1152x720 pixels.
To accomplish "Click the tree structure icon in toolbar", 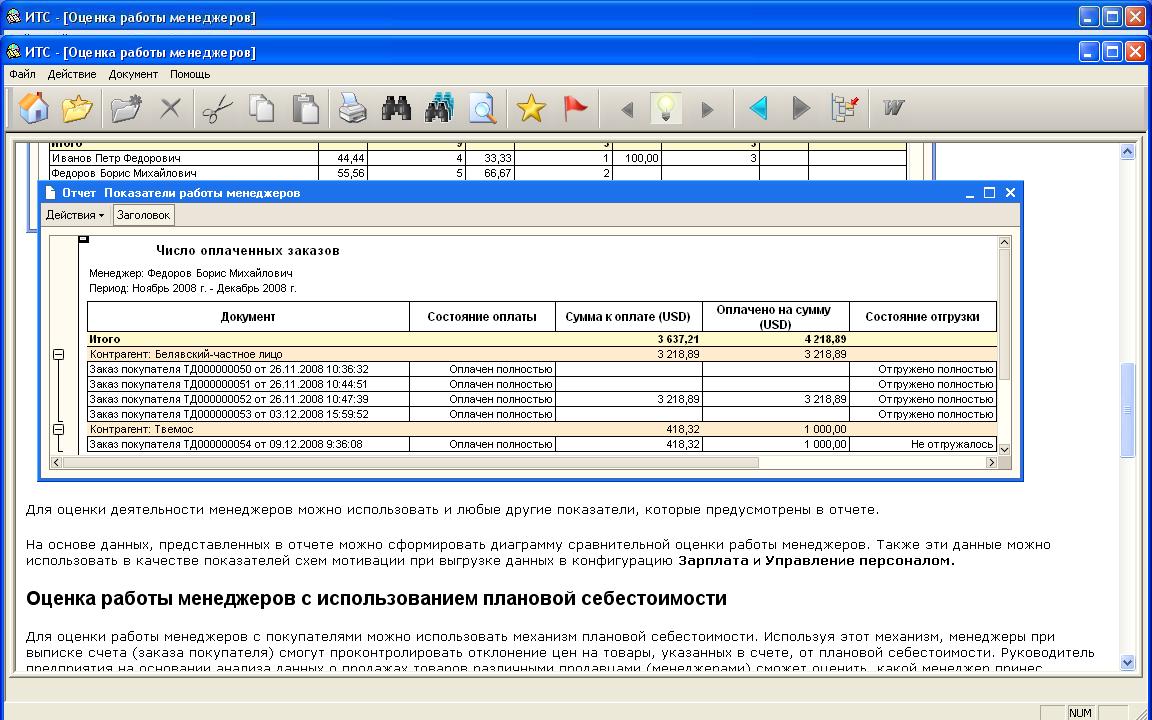I will point(845,108).
